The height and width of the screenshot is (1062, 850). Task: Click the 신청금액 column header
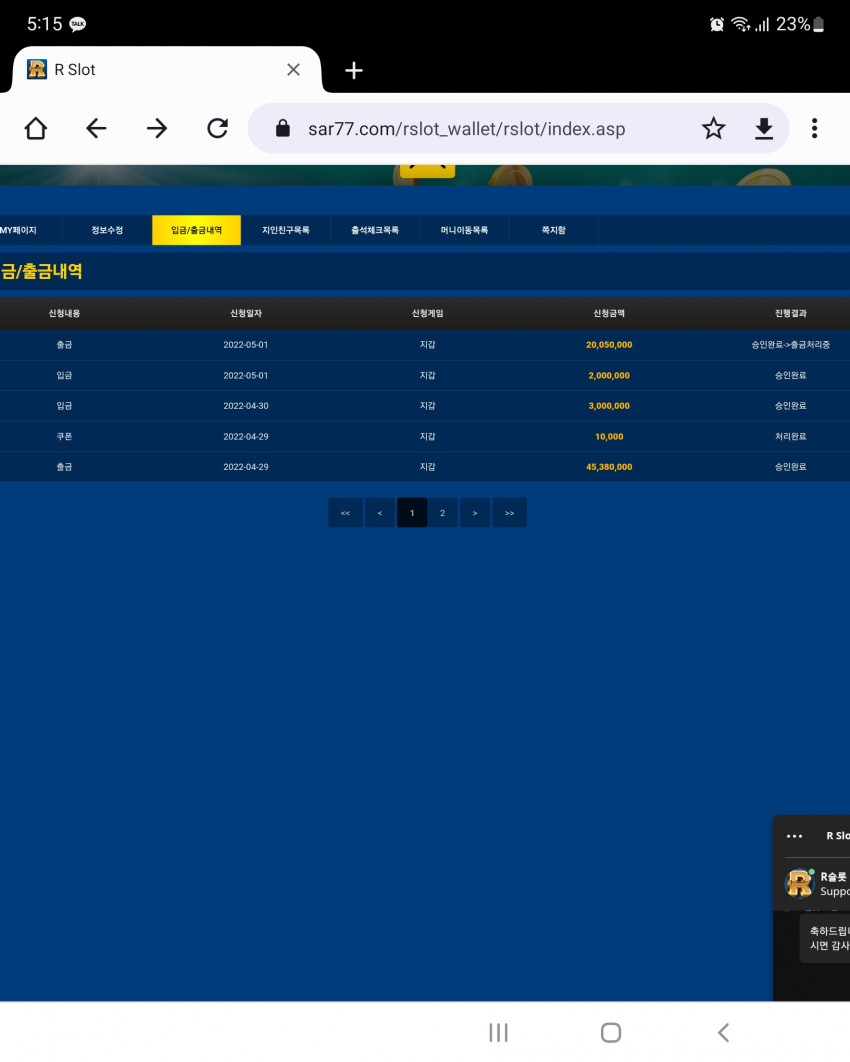609,313
